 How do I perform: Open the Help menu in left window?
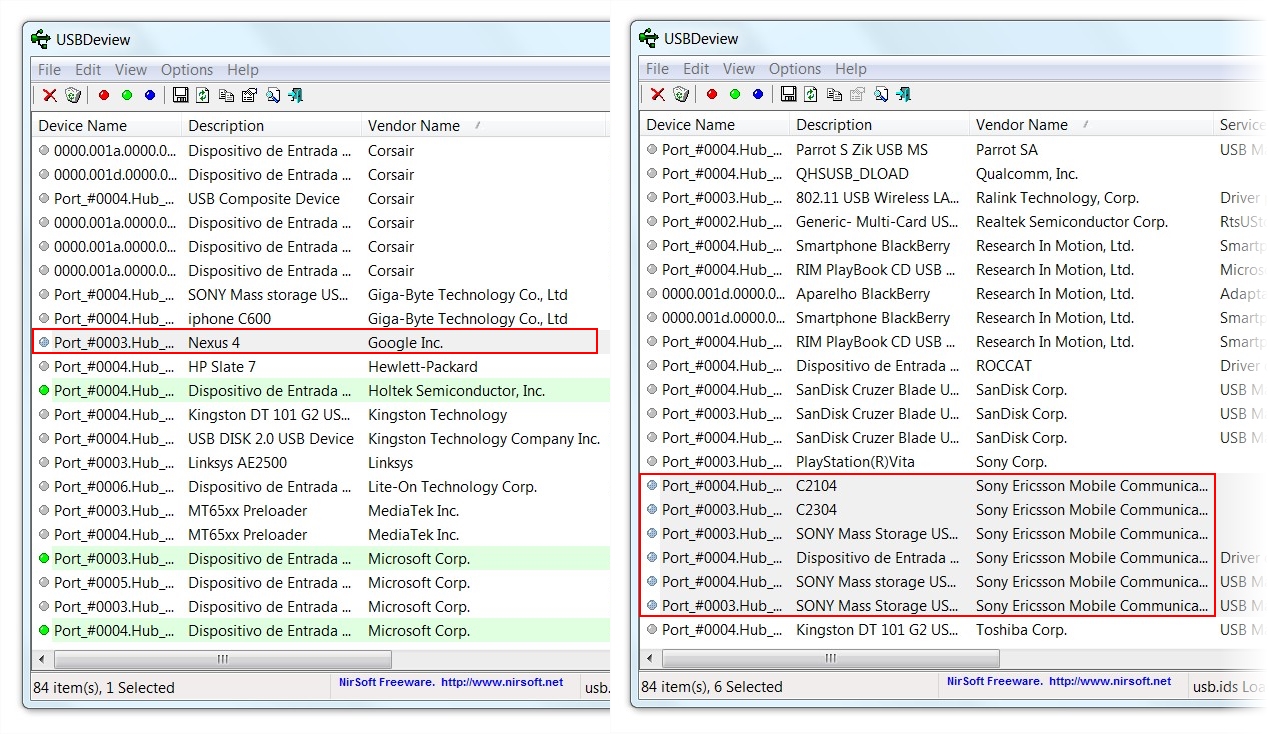click(x=243, y=70)
